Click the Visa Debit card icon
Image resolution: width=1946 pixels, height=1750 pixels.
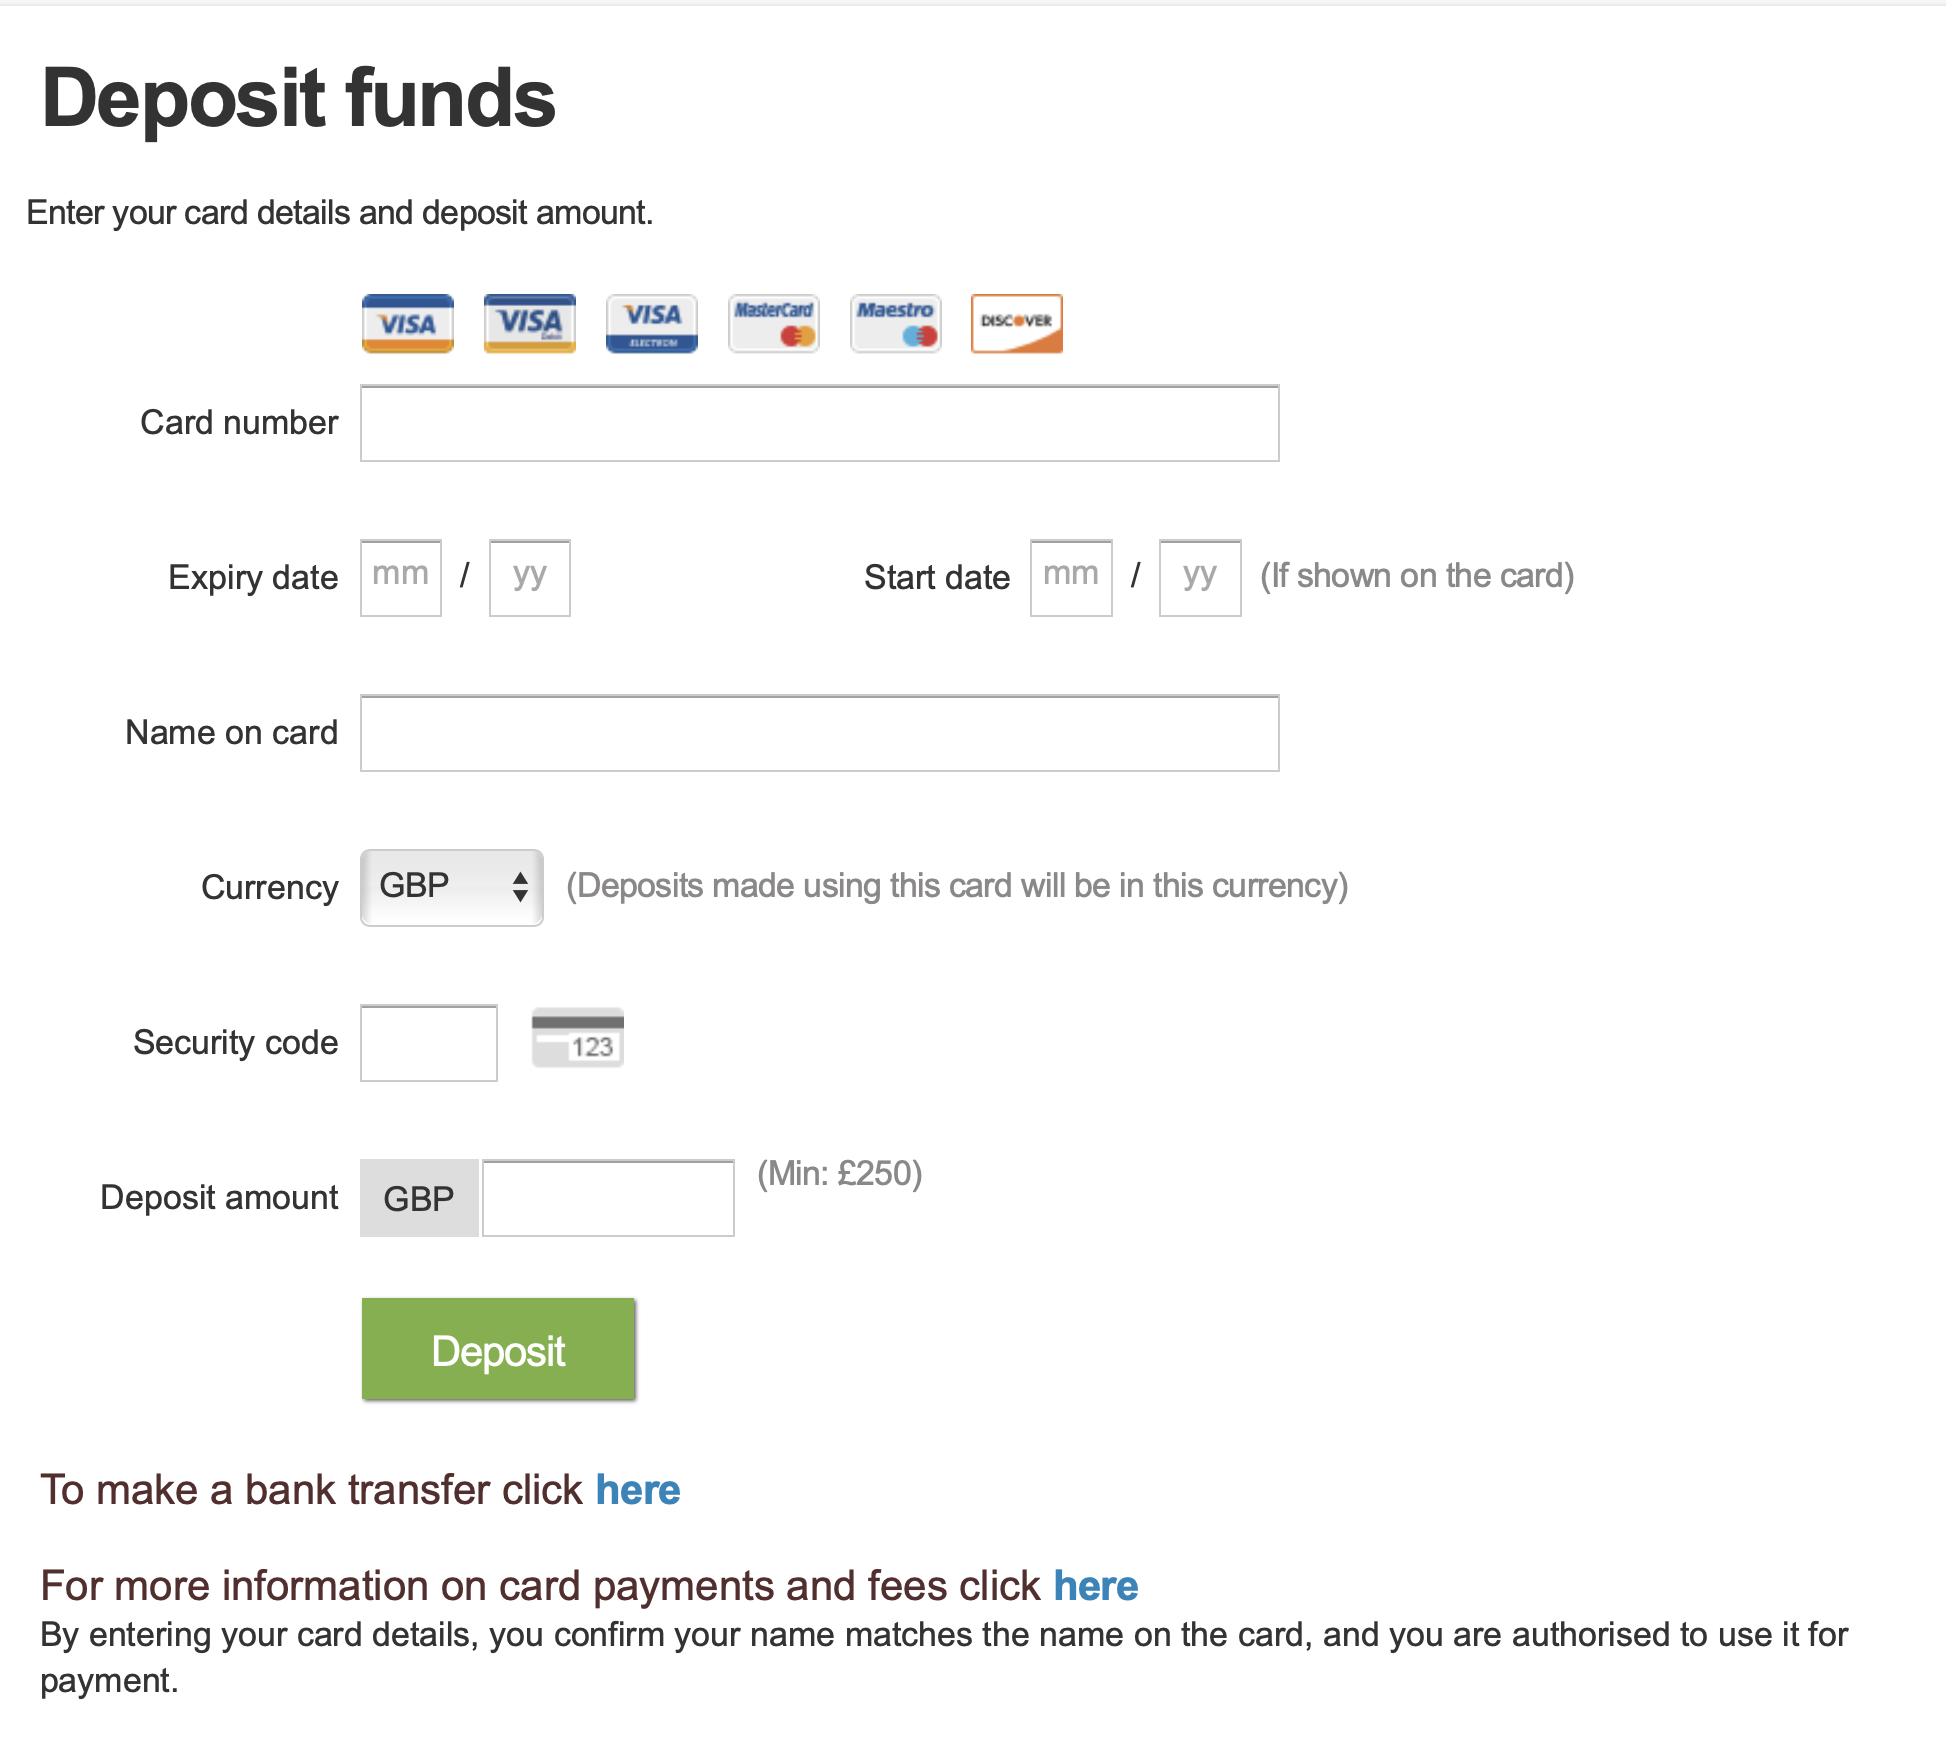coord(529,321)
